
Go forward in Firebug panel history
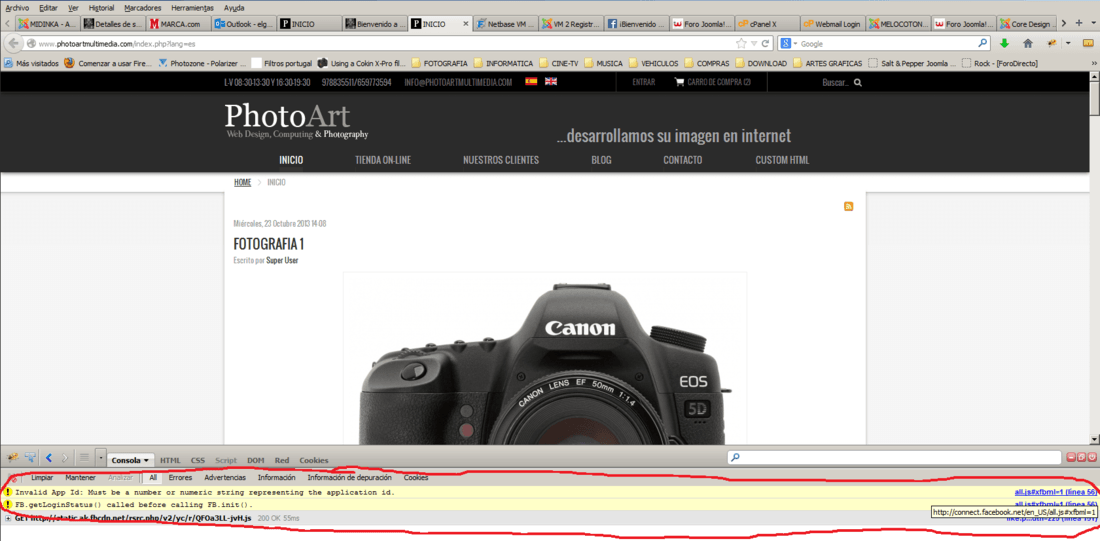pos(65,457)
